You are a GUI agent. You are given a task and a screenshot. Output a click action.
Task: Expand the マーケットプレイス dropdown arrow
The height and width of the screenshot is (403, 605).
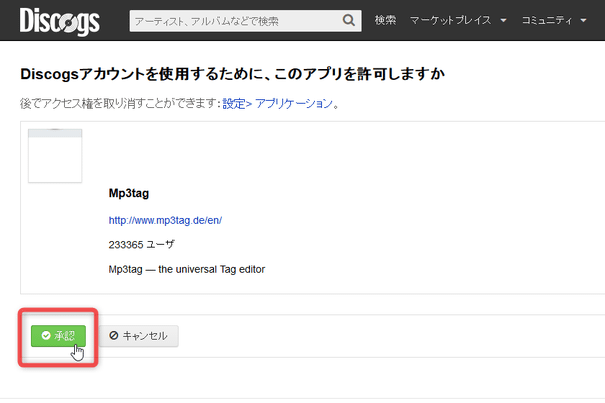click(x=503, y=20)
